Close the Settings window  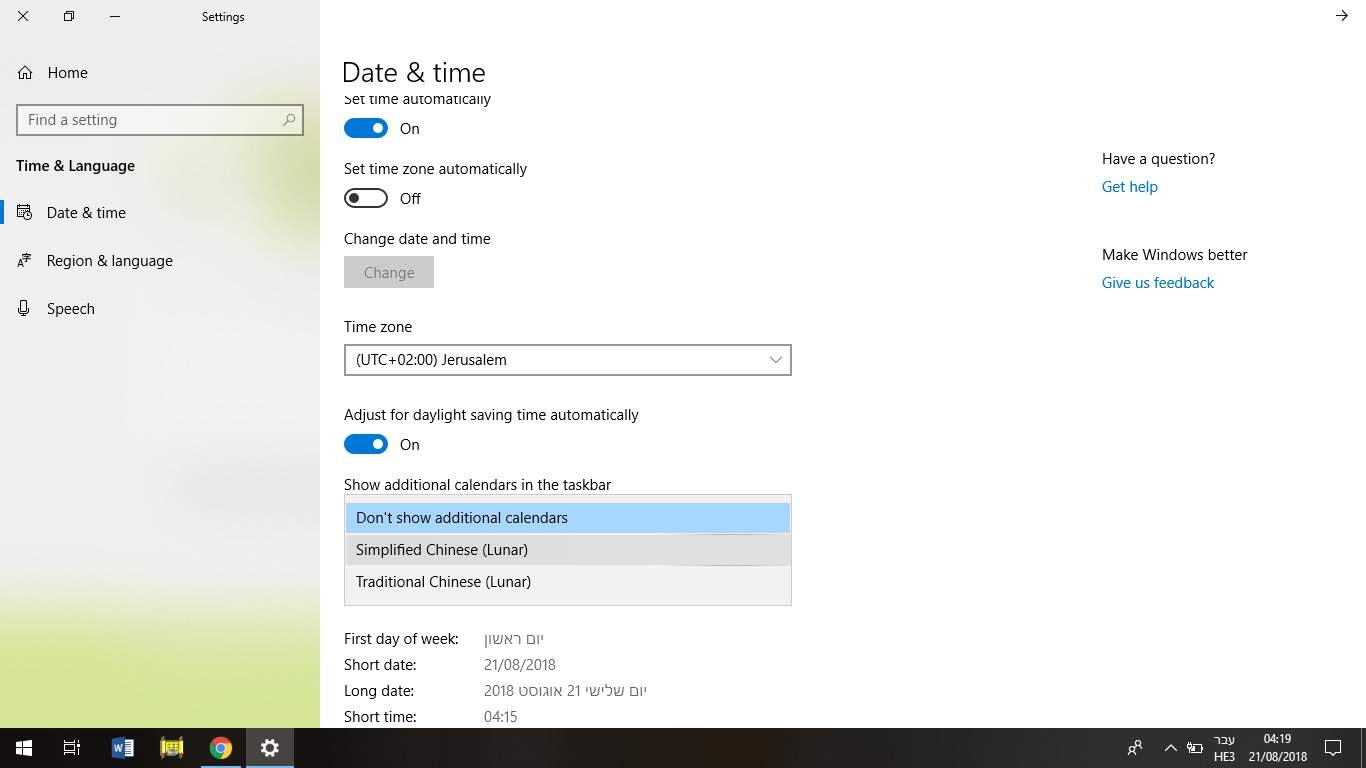pyautogui.click(x=23, y=16)
